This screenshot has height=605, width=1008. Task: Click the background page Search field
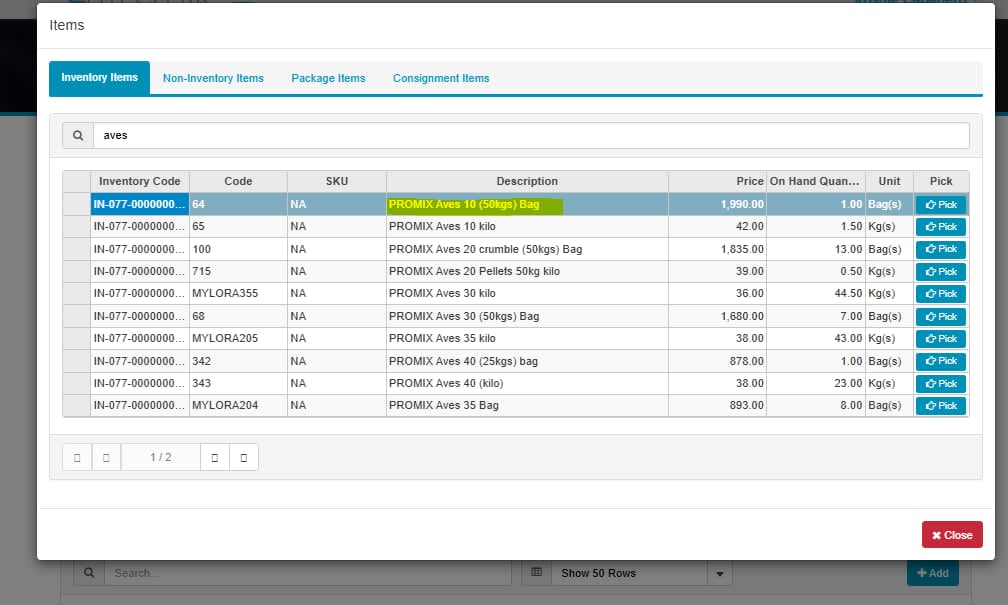pos(308,573)
